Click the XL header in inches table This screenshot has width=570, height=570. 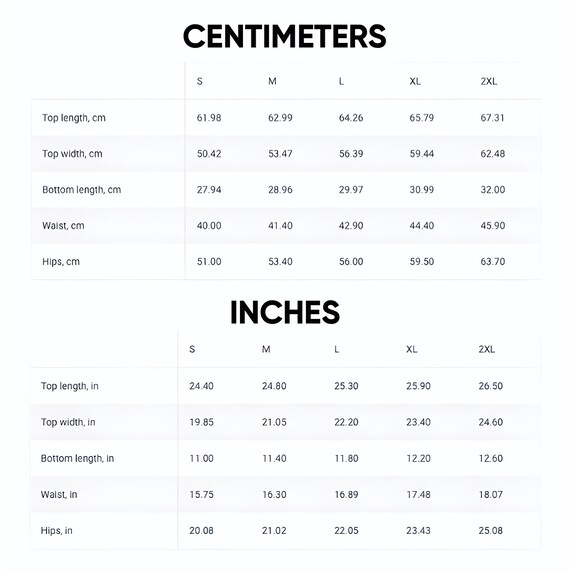[x=412, y=349]
